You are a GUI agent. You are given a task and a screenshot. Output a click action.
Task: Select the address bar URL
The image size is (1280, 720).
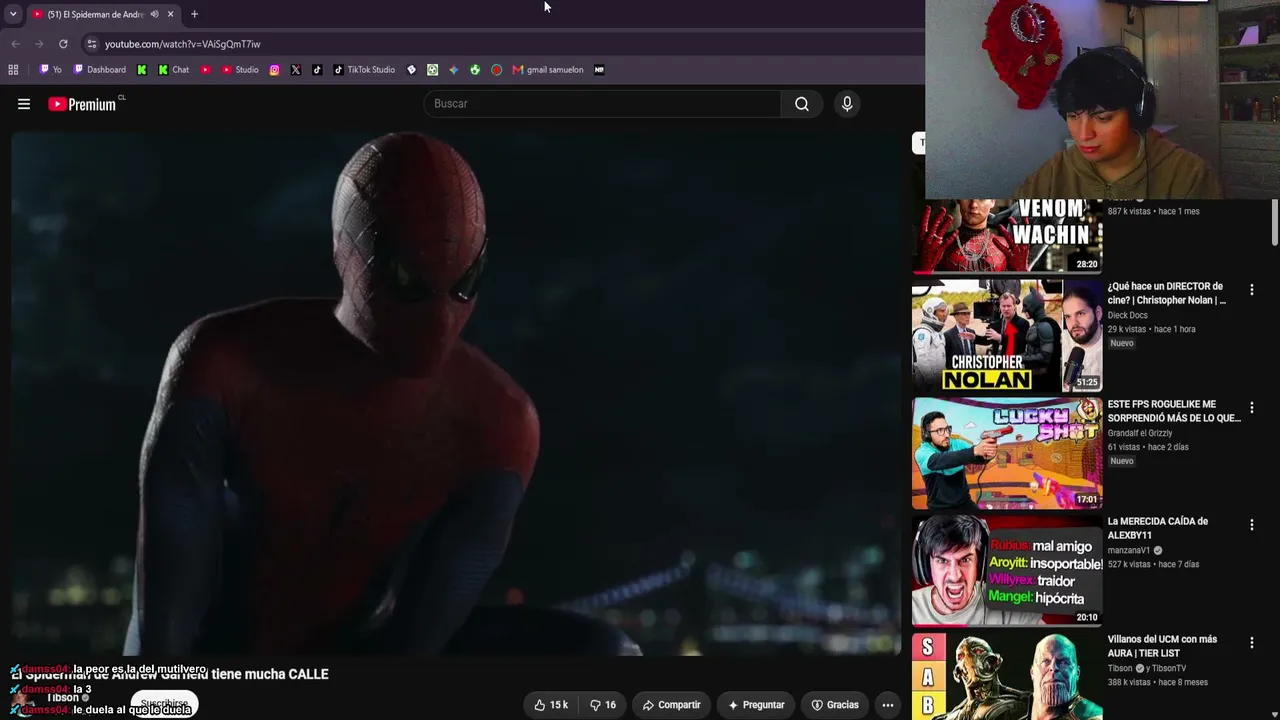tap(182, 44)
